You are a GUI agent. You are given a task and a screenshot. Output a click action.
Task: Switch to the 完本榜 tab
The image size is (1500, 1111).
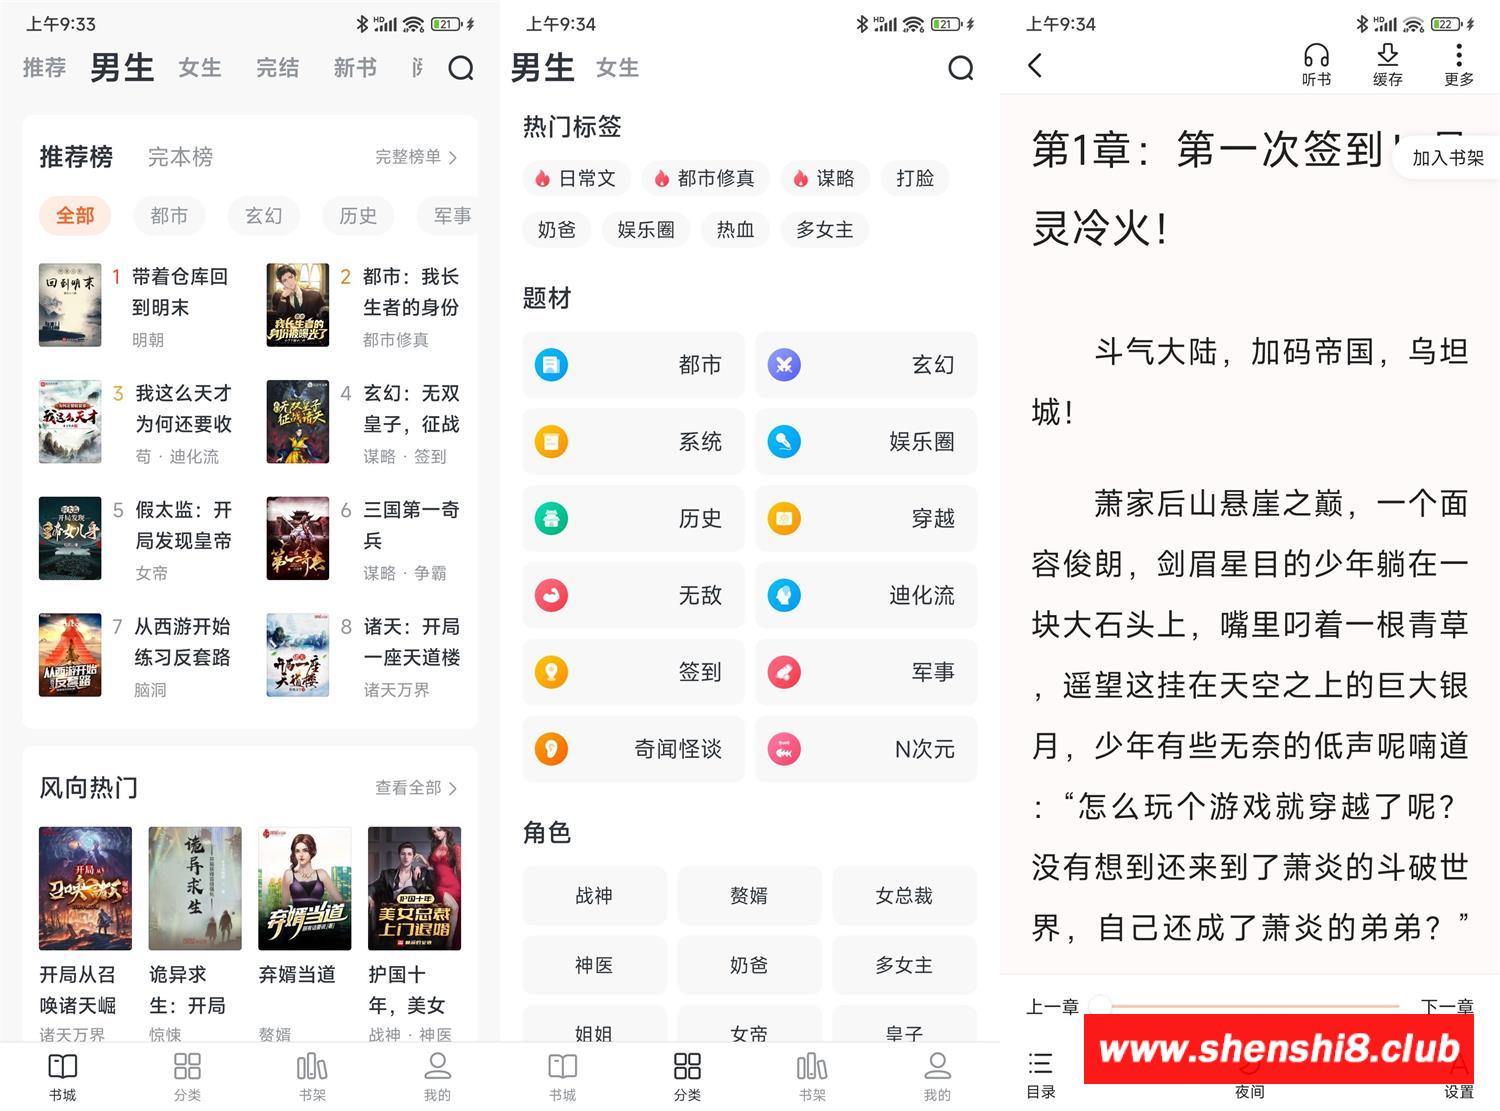click(180, 157)
